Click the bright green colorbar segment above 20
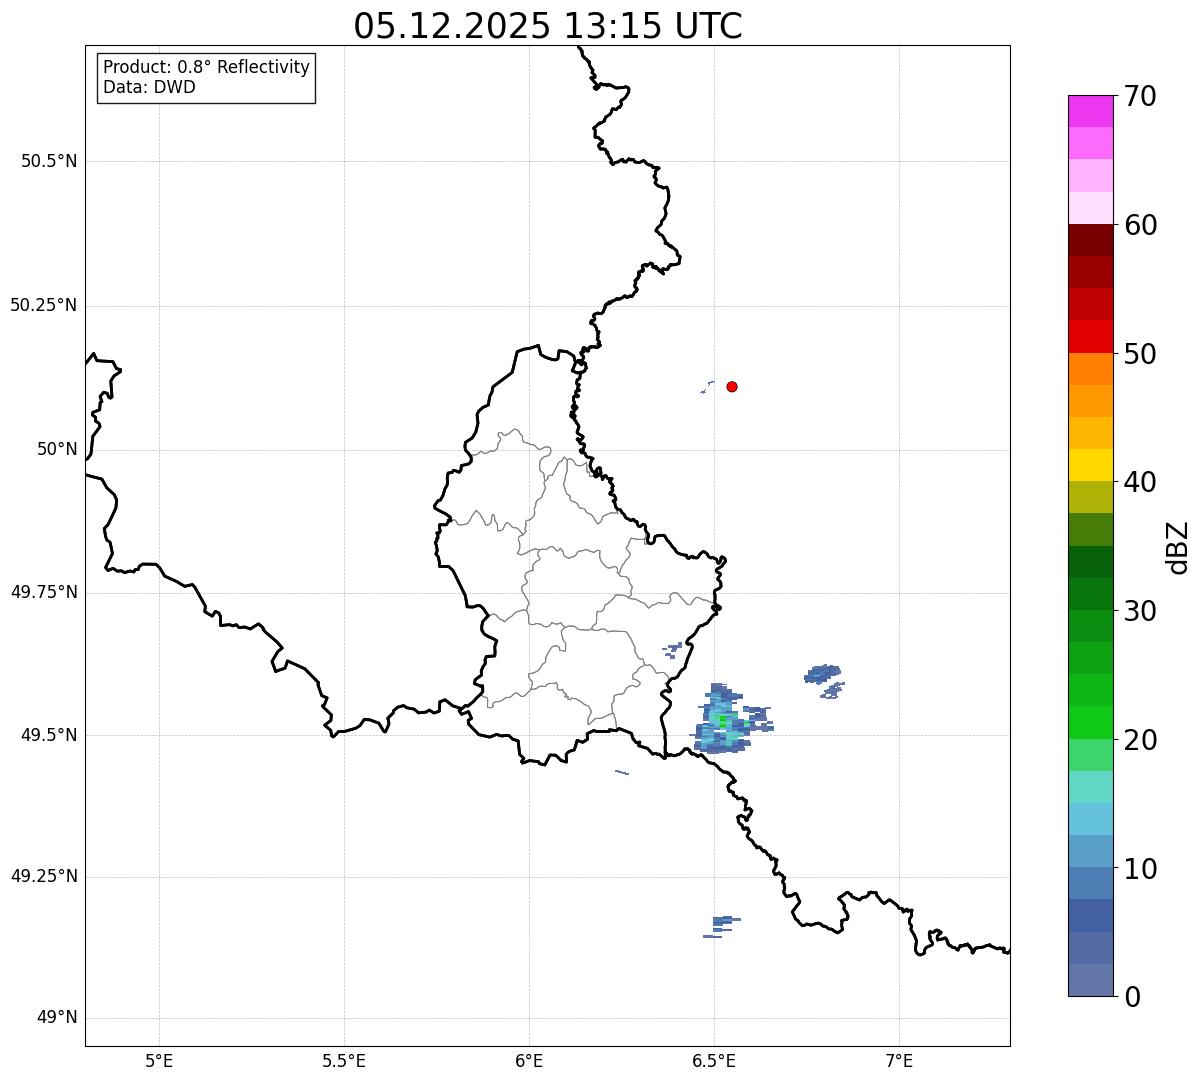This screenshot has width=1202, height=1081. click(x=1090, y=722)
